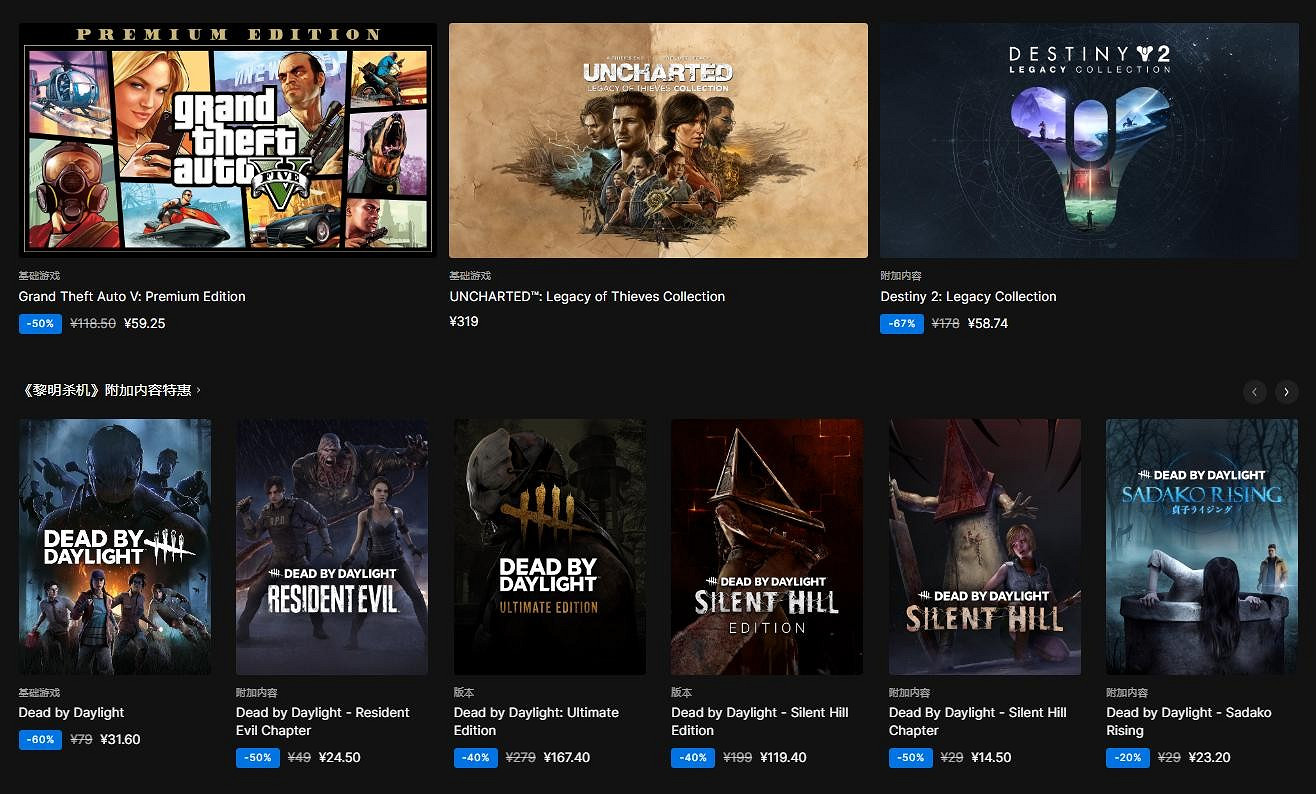Click the ¥14.50 price of Silent Hill Chapter

(x=991, y=758)
